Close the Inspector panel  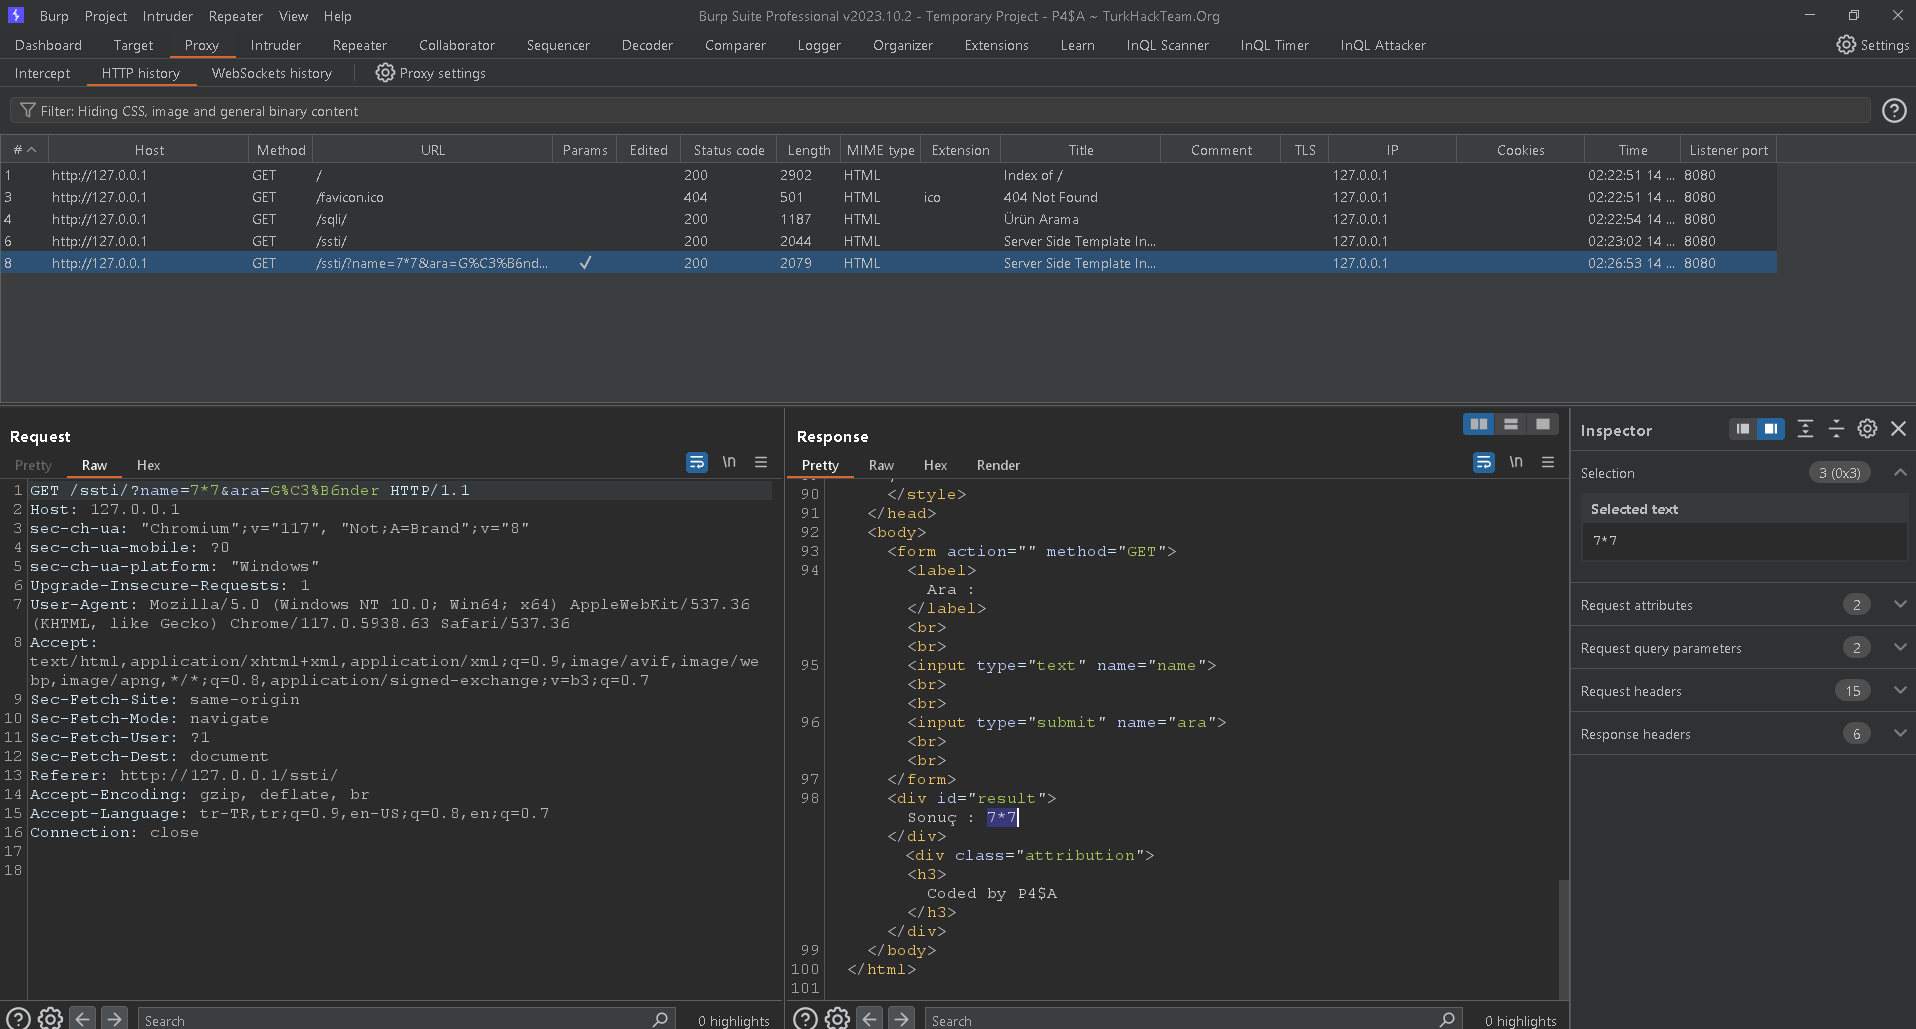pos(1898,429)
